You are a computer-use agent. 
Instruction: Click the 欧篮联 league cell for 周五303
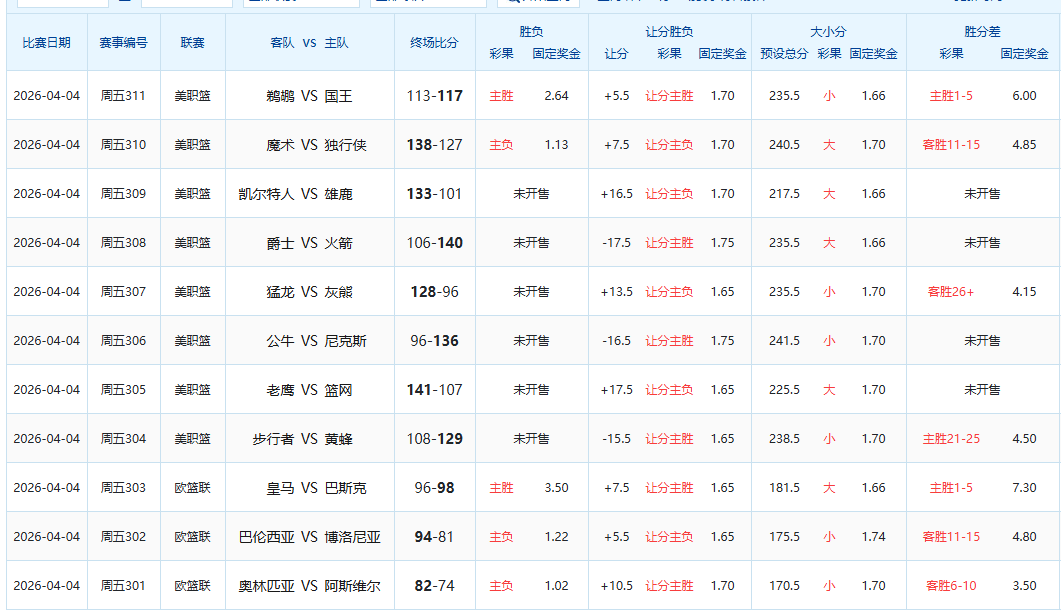coord(192,488)
